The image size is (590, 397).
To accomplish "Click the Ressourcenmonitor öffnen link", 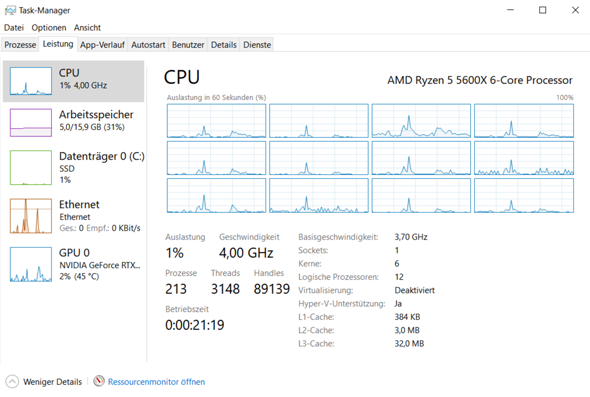I will [157, 382].
